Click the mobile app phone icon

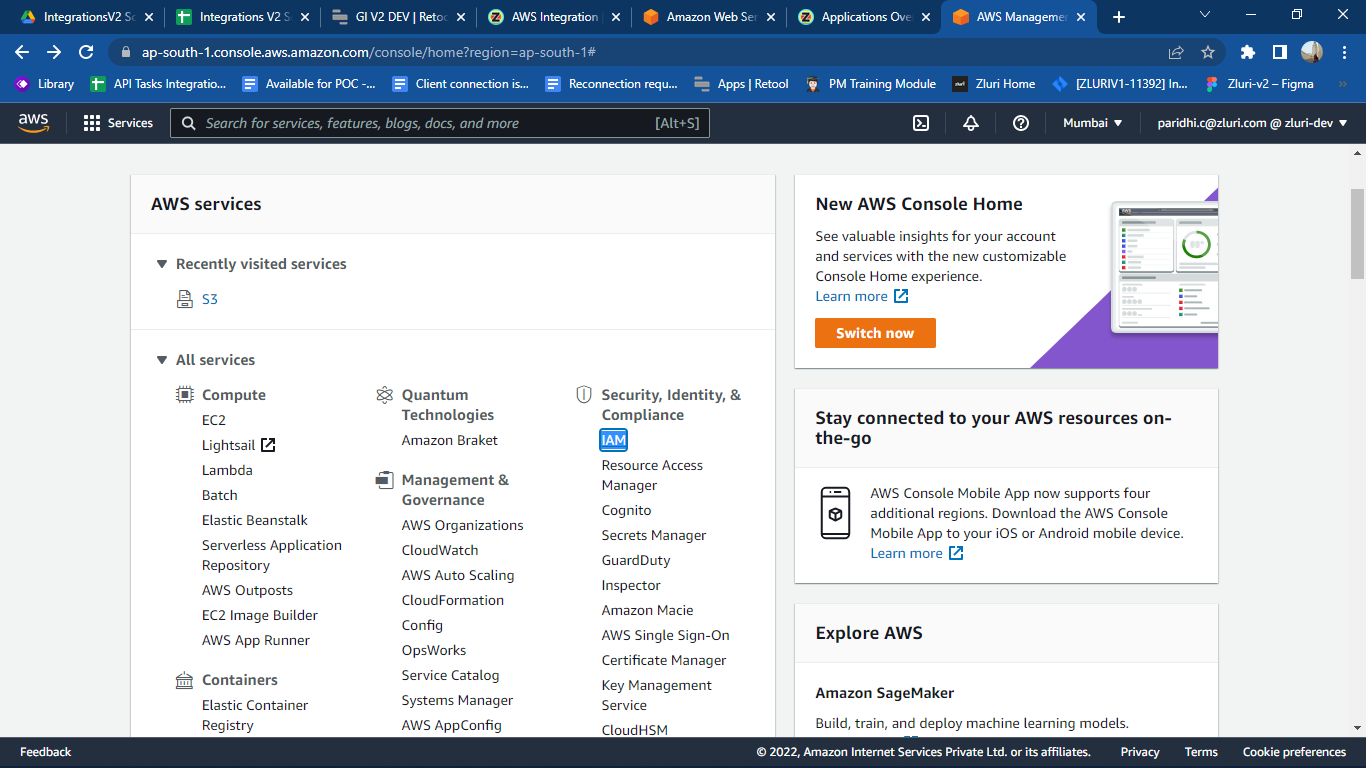click(835, 513)
